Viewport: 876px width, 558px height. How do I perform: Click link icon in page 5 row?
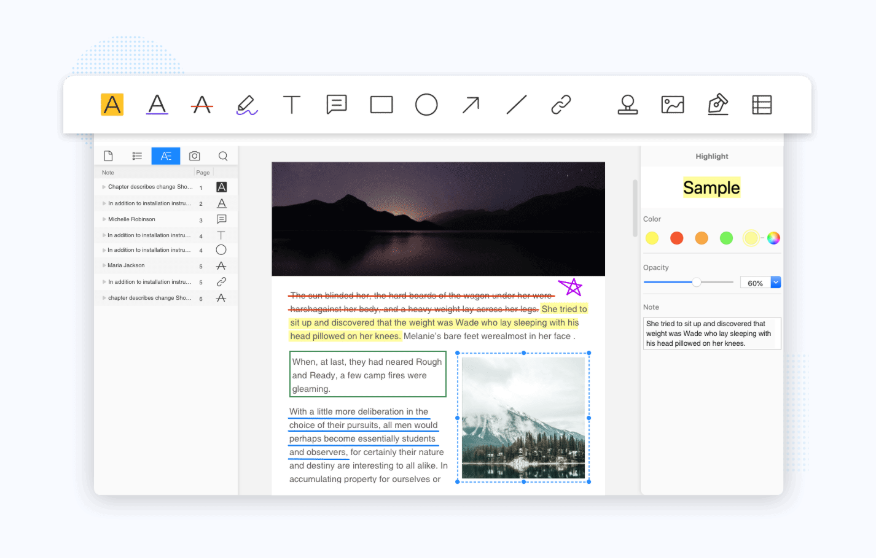point(221,282)
